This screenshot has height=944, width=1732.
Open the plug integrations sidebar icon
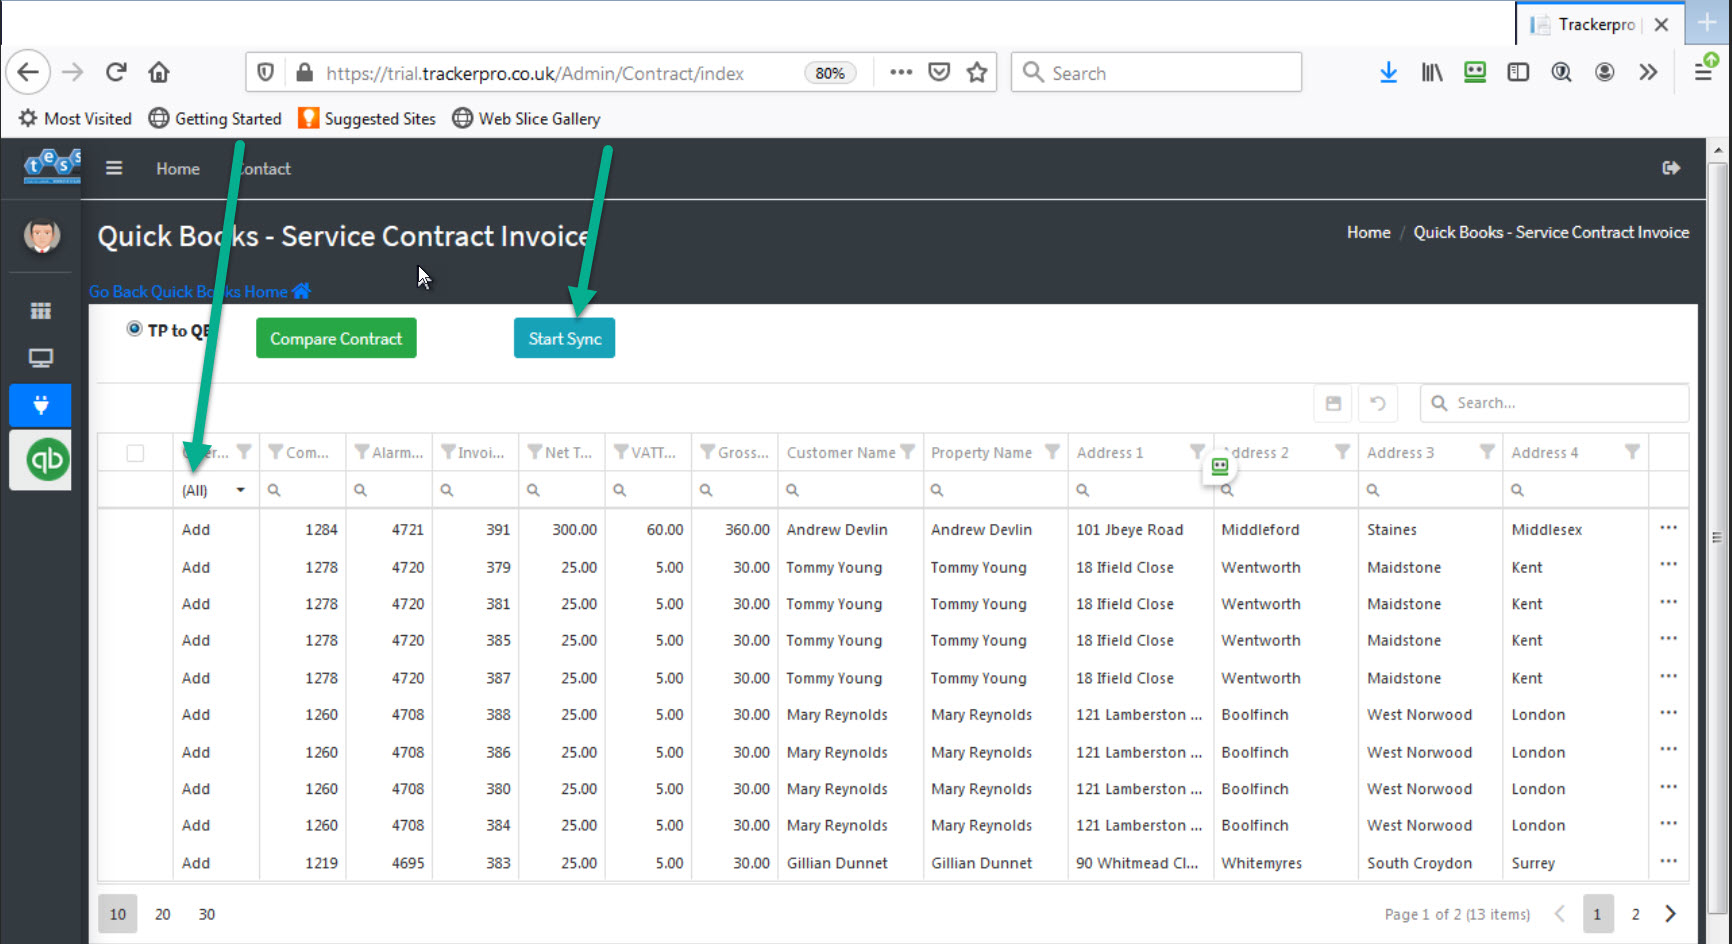[40, 405]
